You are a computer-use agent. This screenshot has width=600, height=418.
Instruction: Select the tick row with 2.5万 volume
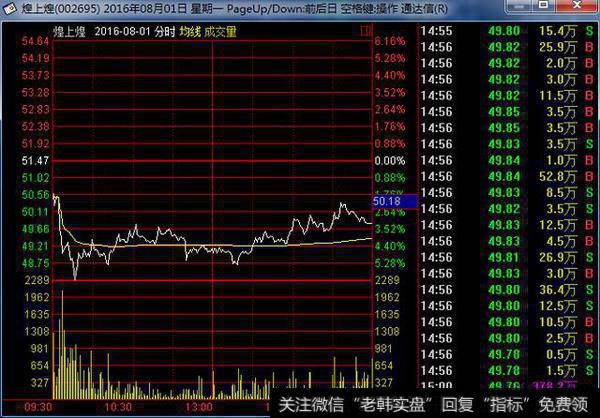pyautogui.click(x=508, y=338)
